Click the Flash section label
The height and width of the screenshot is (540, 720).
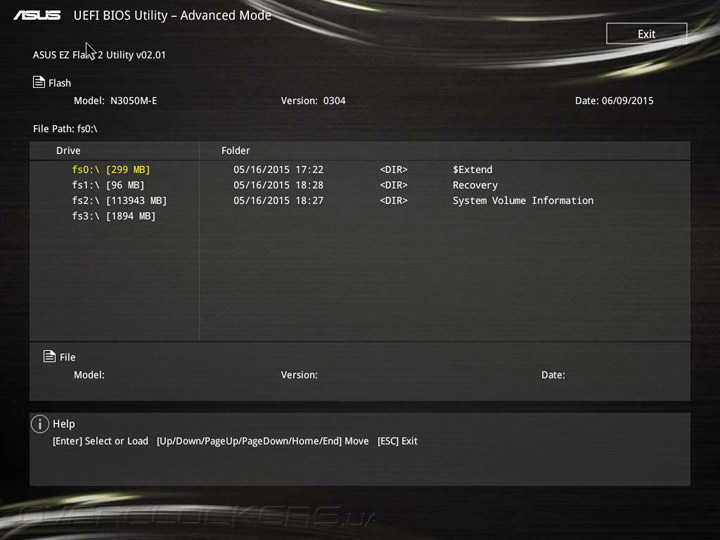click(60, 83)
